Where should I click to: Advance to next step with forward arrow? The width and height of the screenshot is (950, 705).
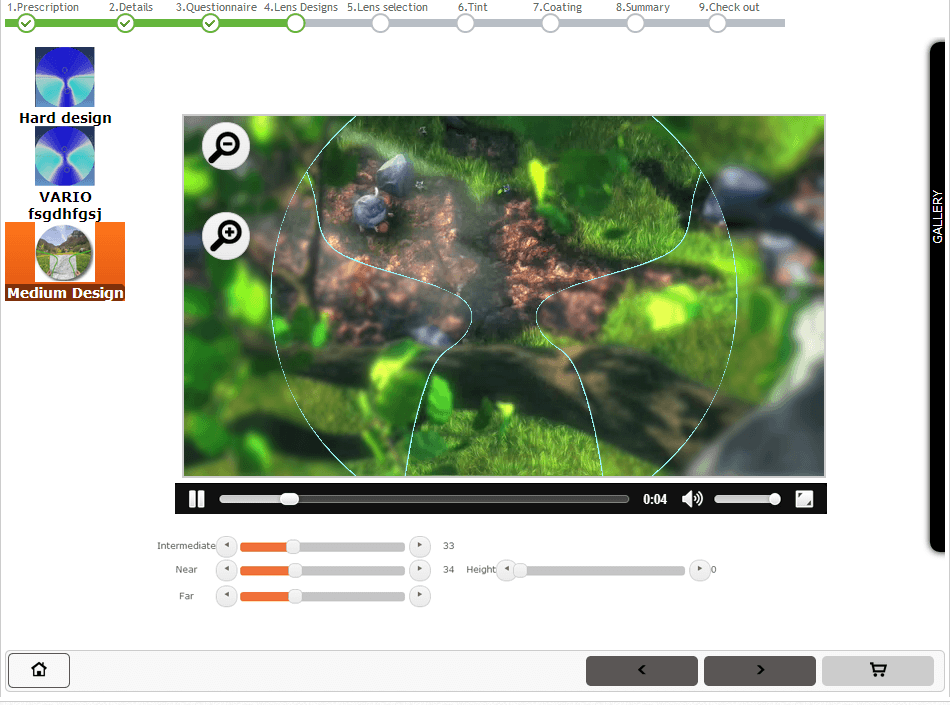(759, 670)
